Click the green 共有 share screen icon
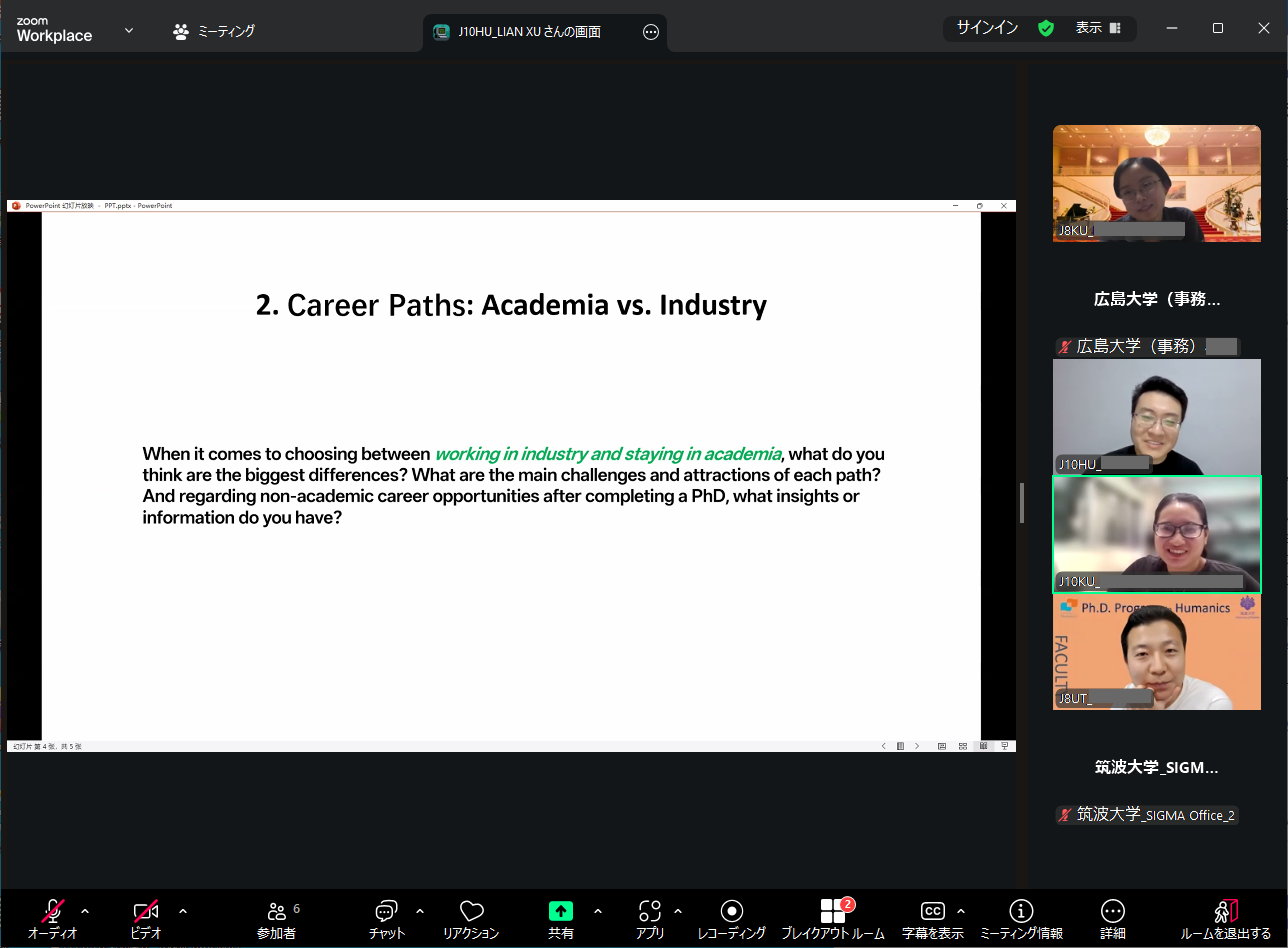The image size is (1288, 948). point(560,911)
